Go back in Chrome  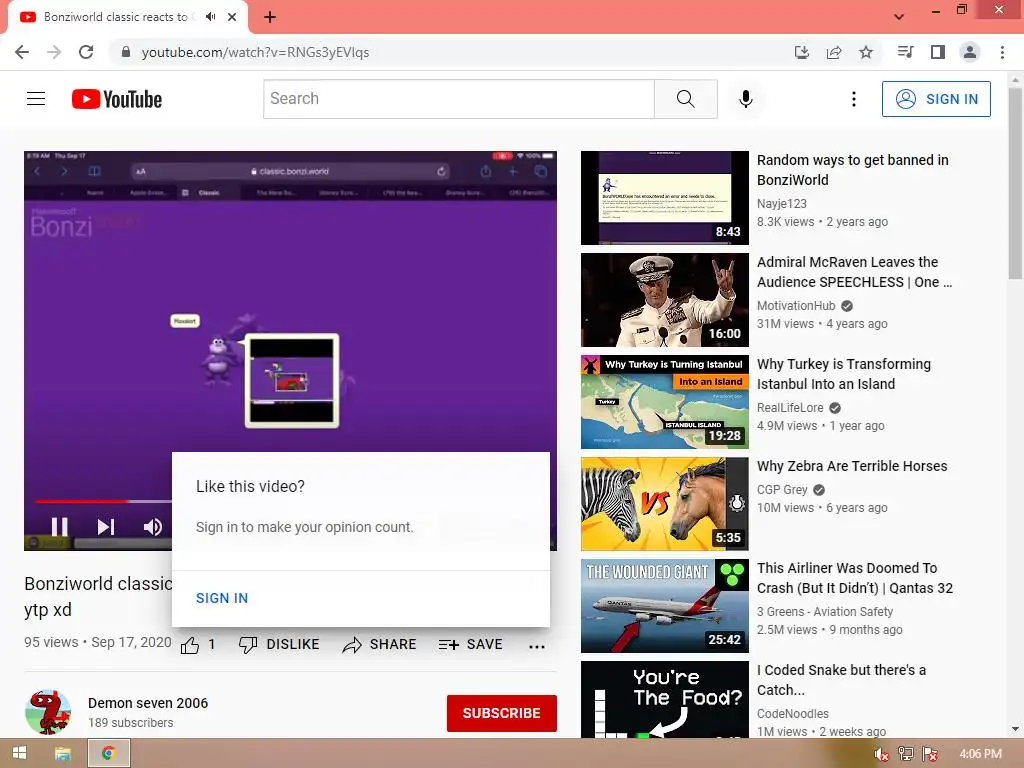(x=22, y=52)
